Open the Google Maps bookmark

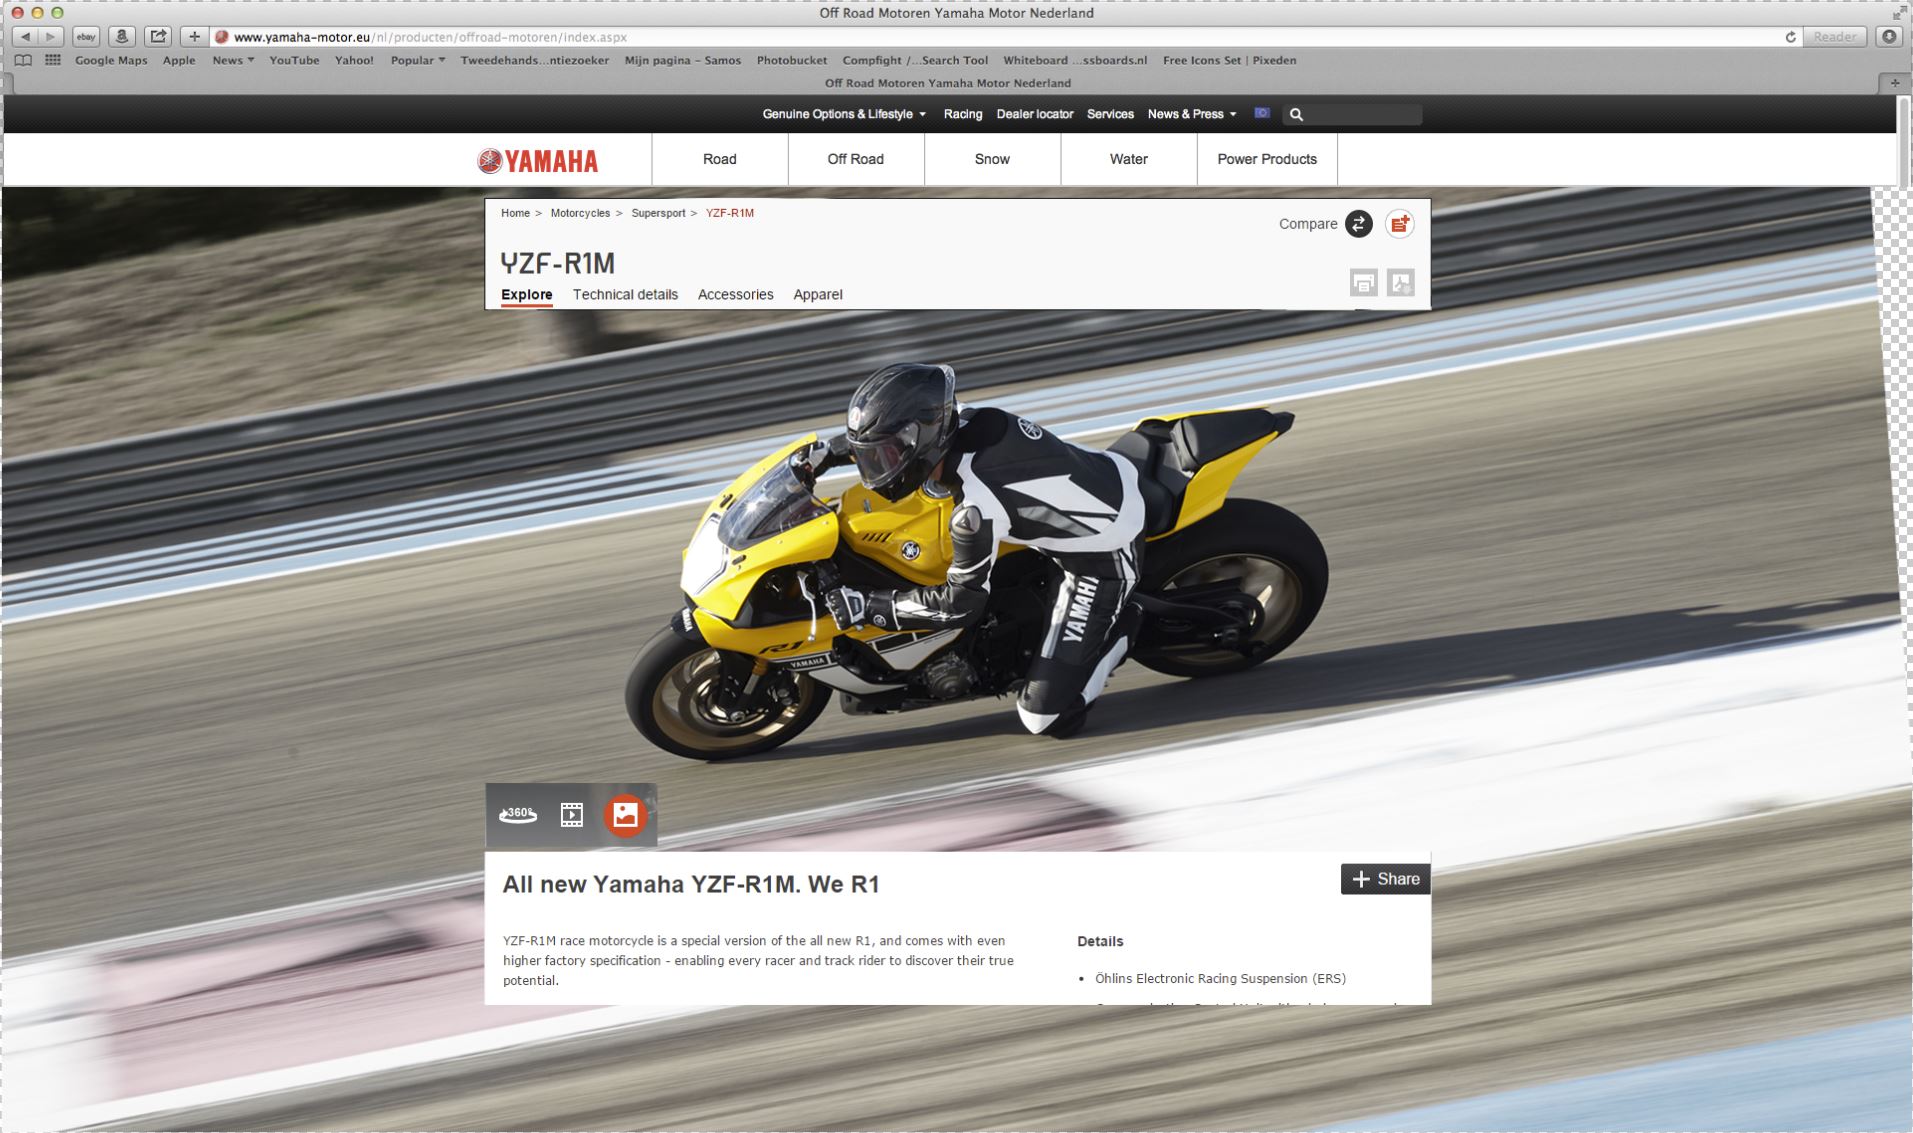[x=111, y=60]
